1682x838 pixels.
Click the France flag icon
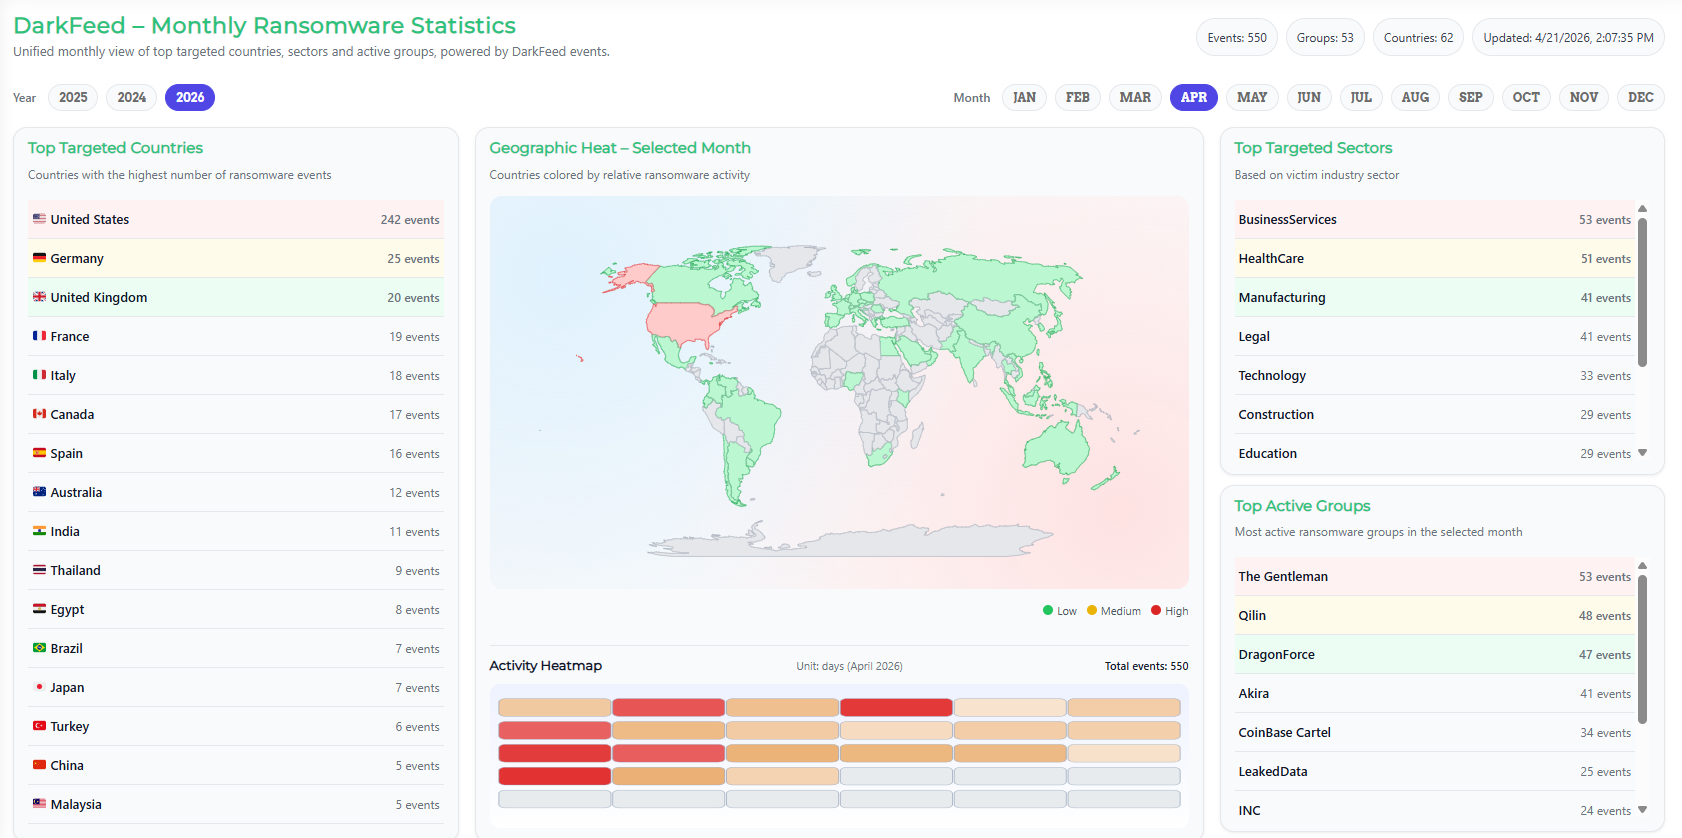pyautogui.click(x=39, y=336)
